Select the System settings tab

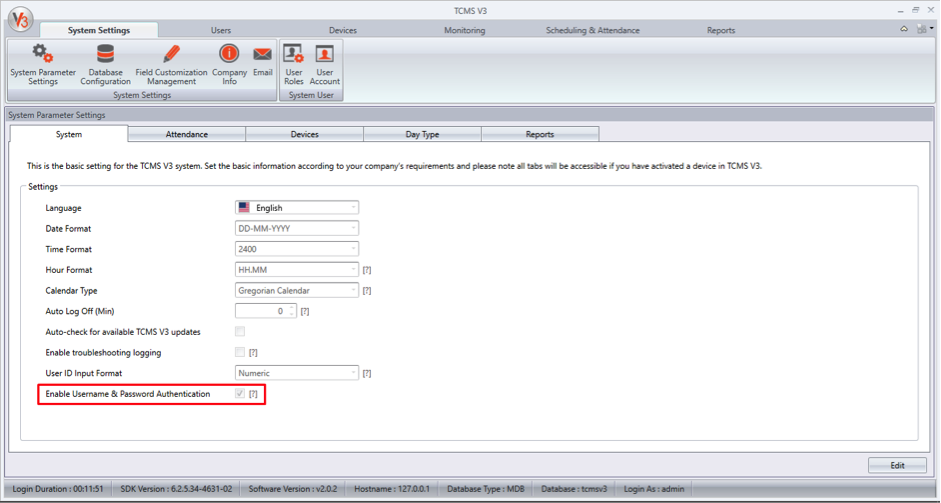coord(69,134)
